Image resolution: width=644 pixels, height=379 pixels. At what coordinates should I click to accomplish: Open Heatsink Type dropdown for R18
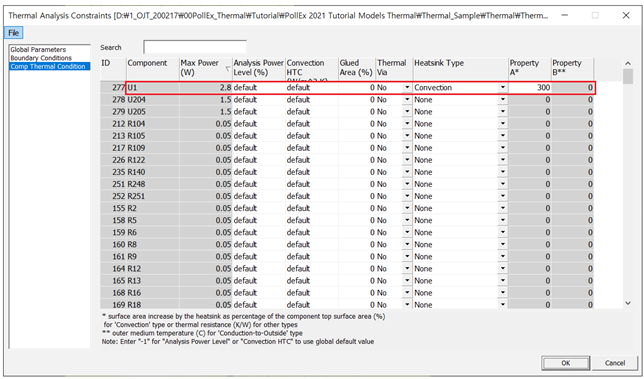pos(503,305)
